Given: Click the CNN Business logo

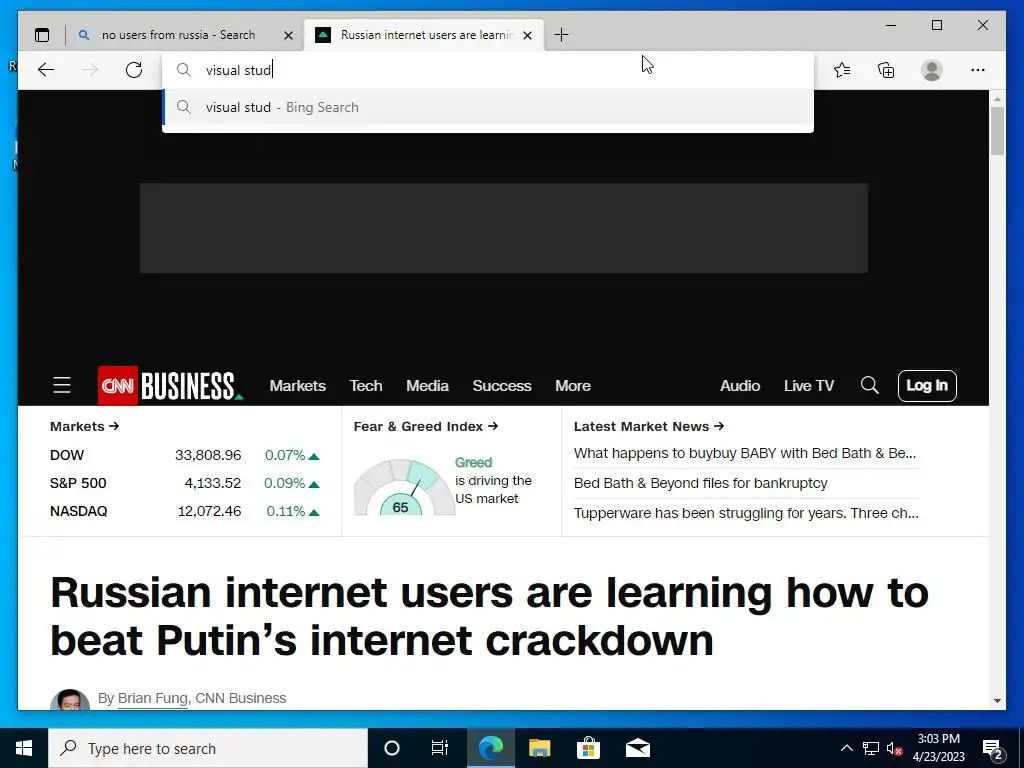Looking at the screenshot, I should click(170, 385).
